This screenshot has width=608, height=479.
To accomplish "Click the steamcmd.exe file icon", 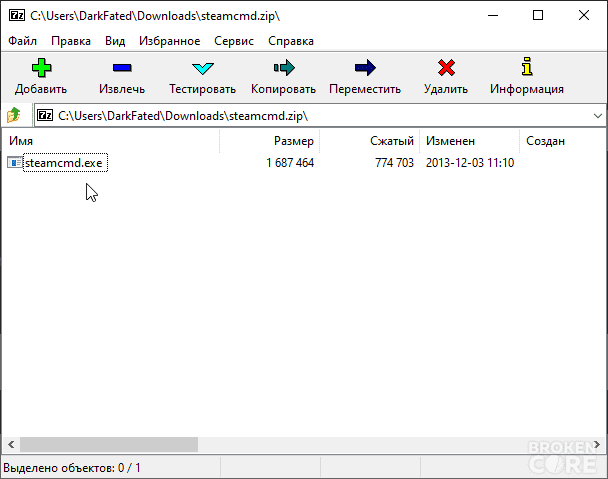I will pos(15,163).
